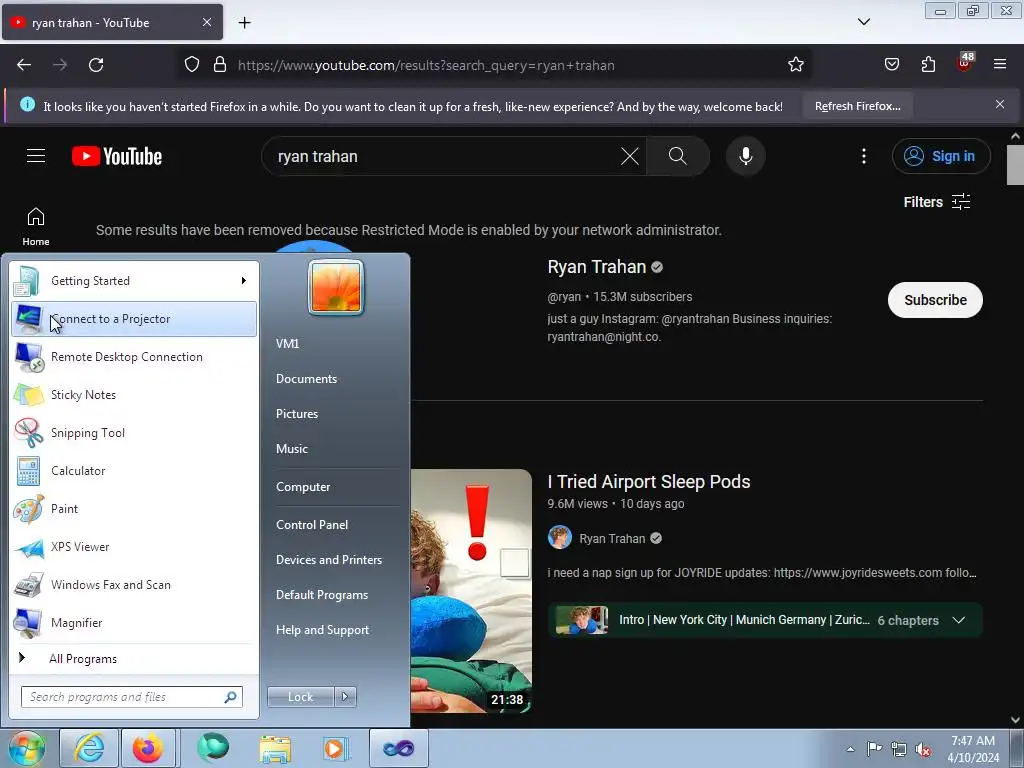Click Sign in on YouTube
The image size is (1024, 768).
tap(941, 156)
